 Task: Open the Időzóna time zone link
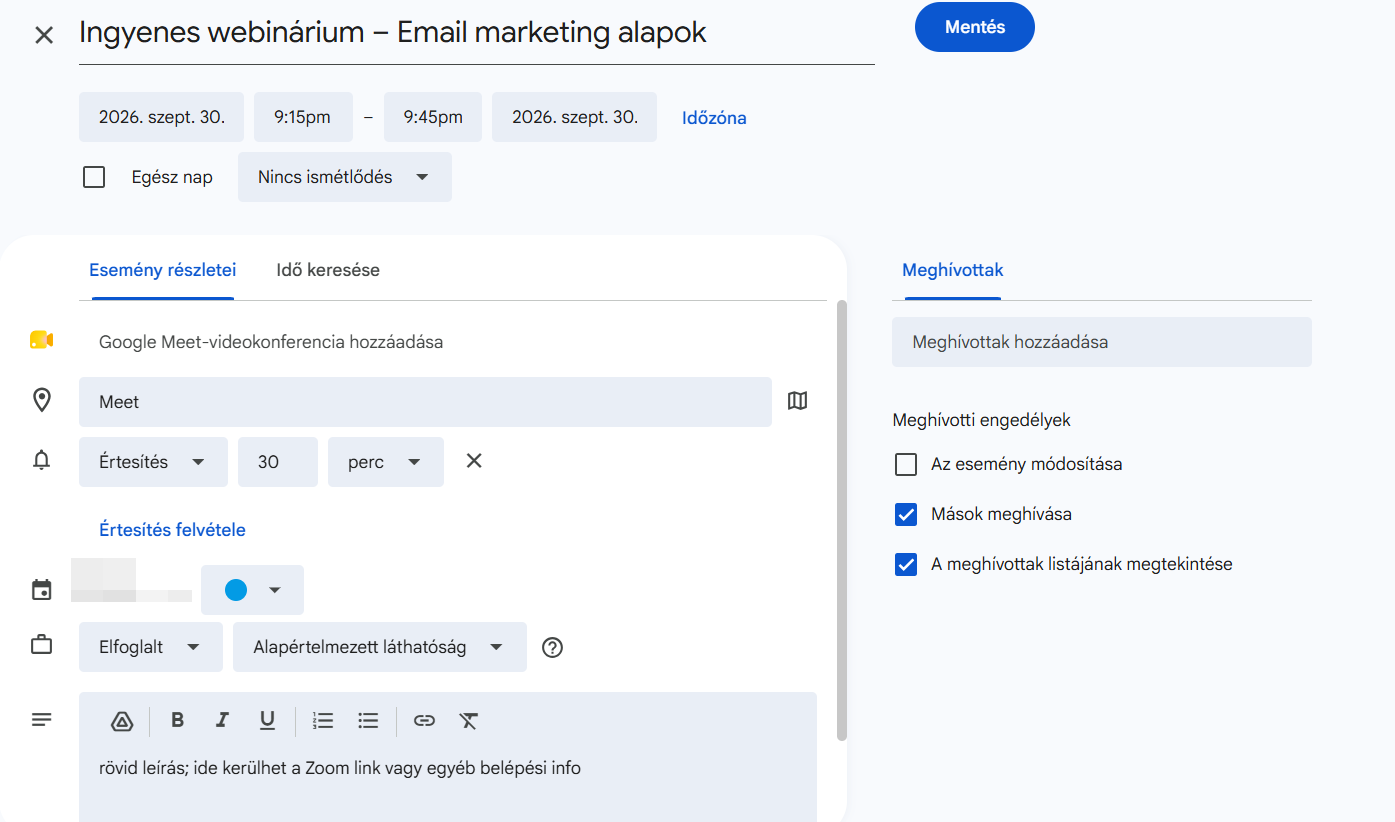(714, 117)
